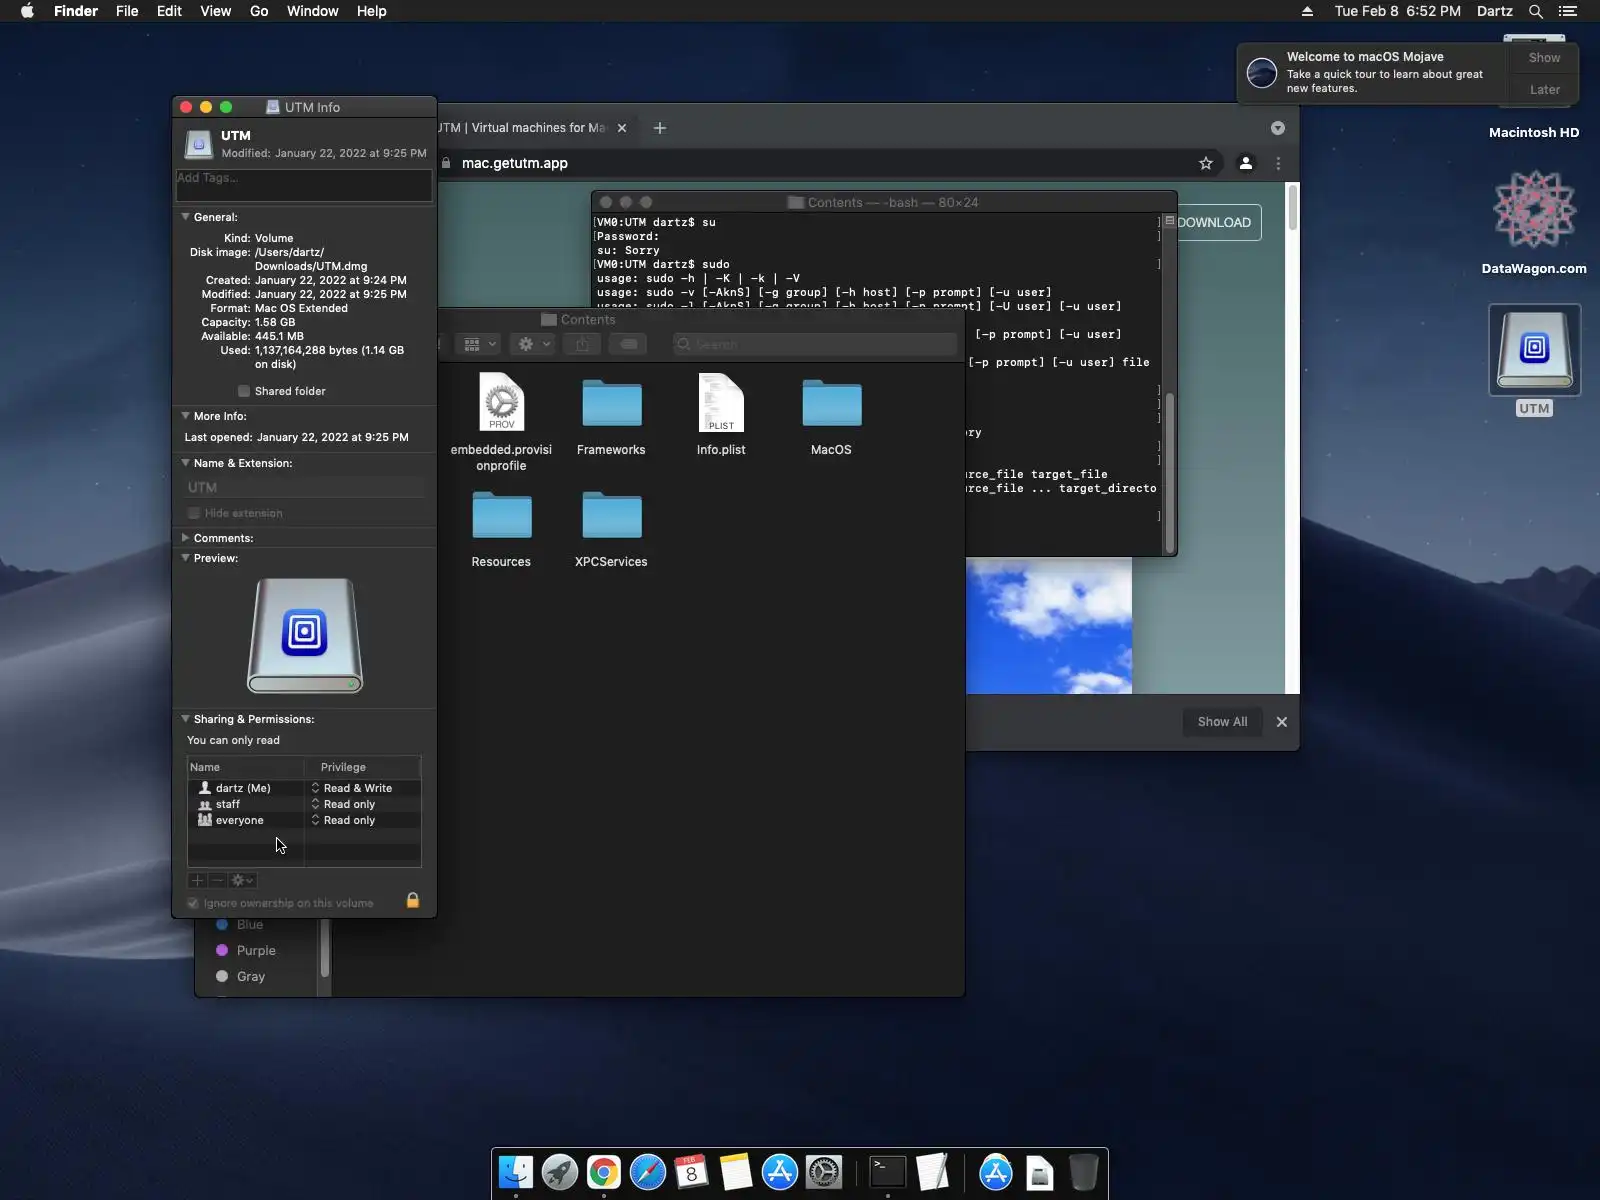Image resolution: width=1600 pixels, height=1200 pixels.
Task: Select the Info.plist file icon
Action: [x=721, y=403]
